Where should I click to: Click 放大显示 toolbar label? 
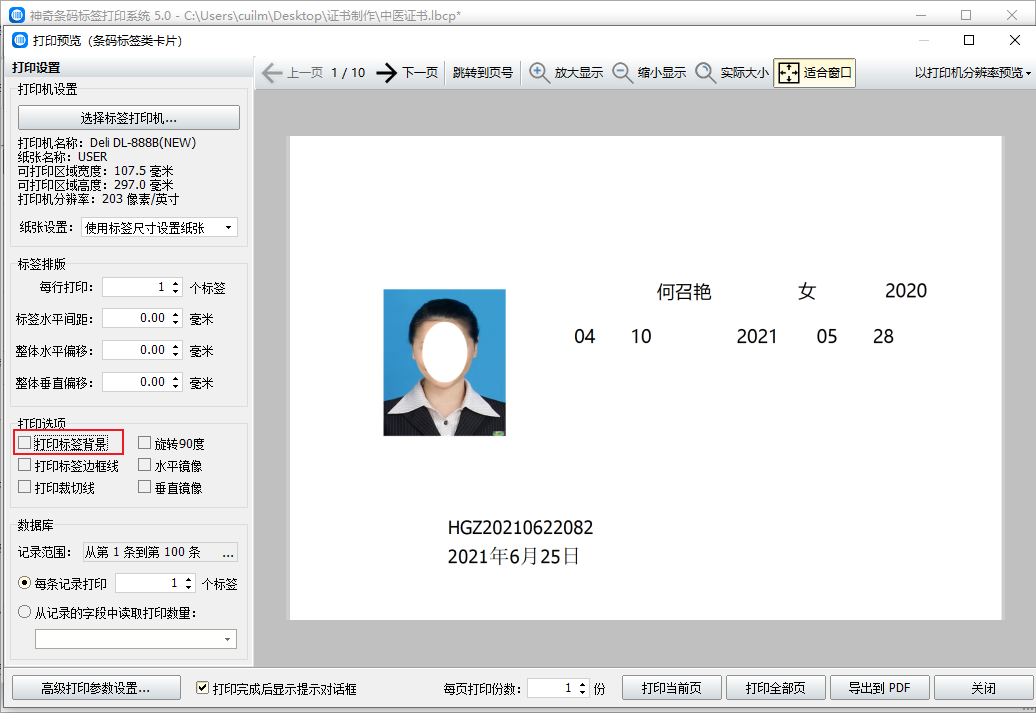click(x=579, y=73)
